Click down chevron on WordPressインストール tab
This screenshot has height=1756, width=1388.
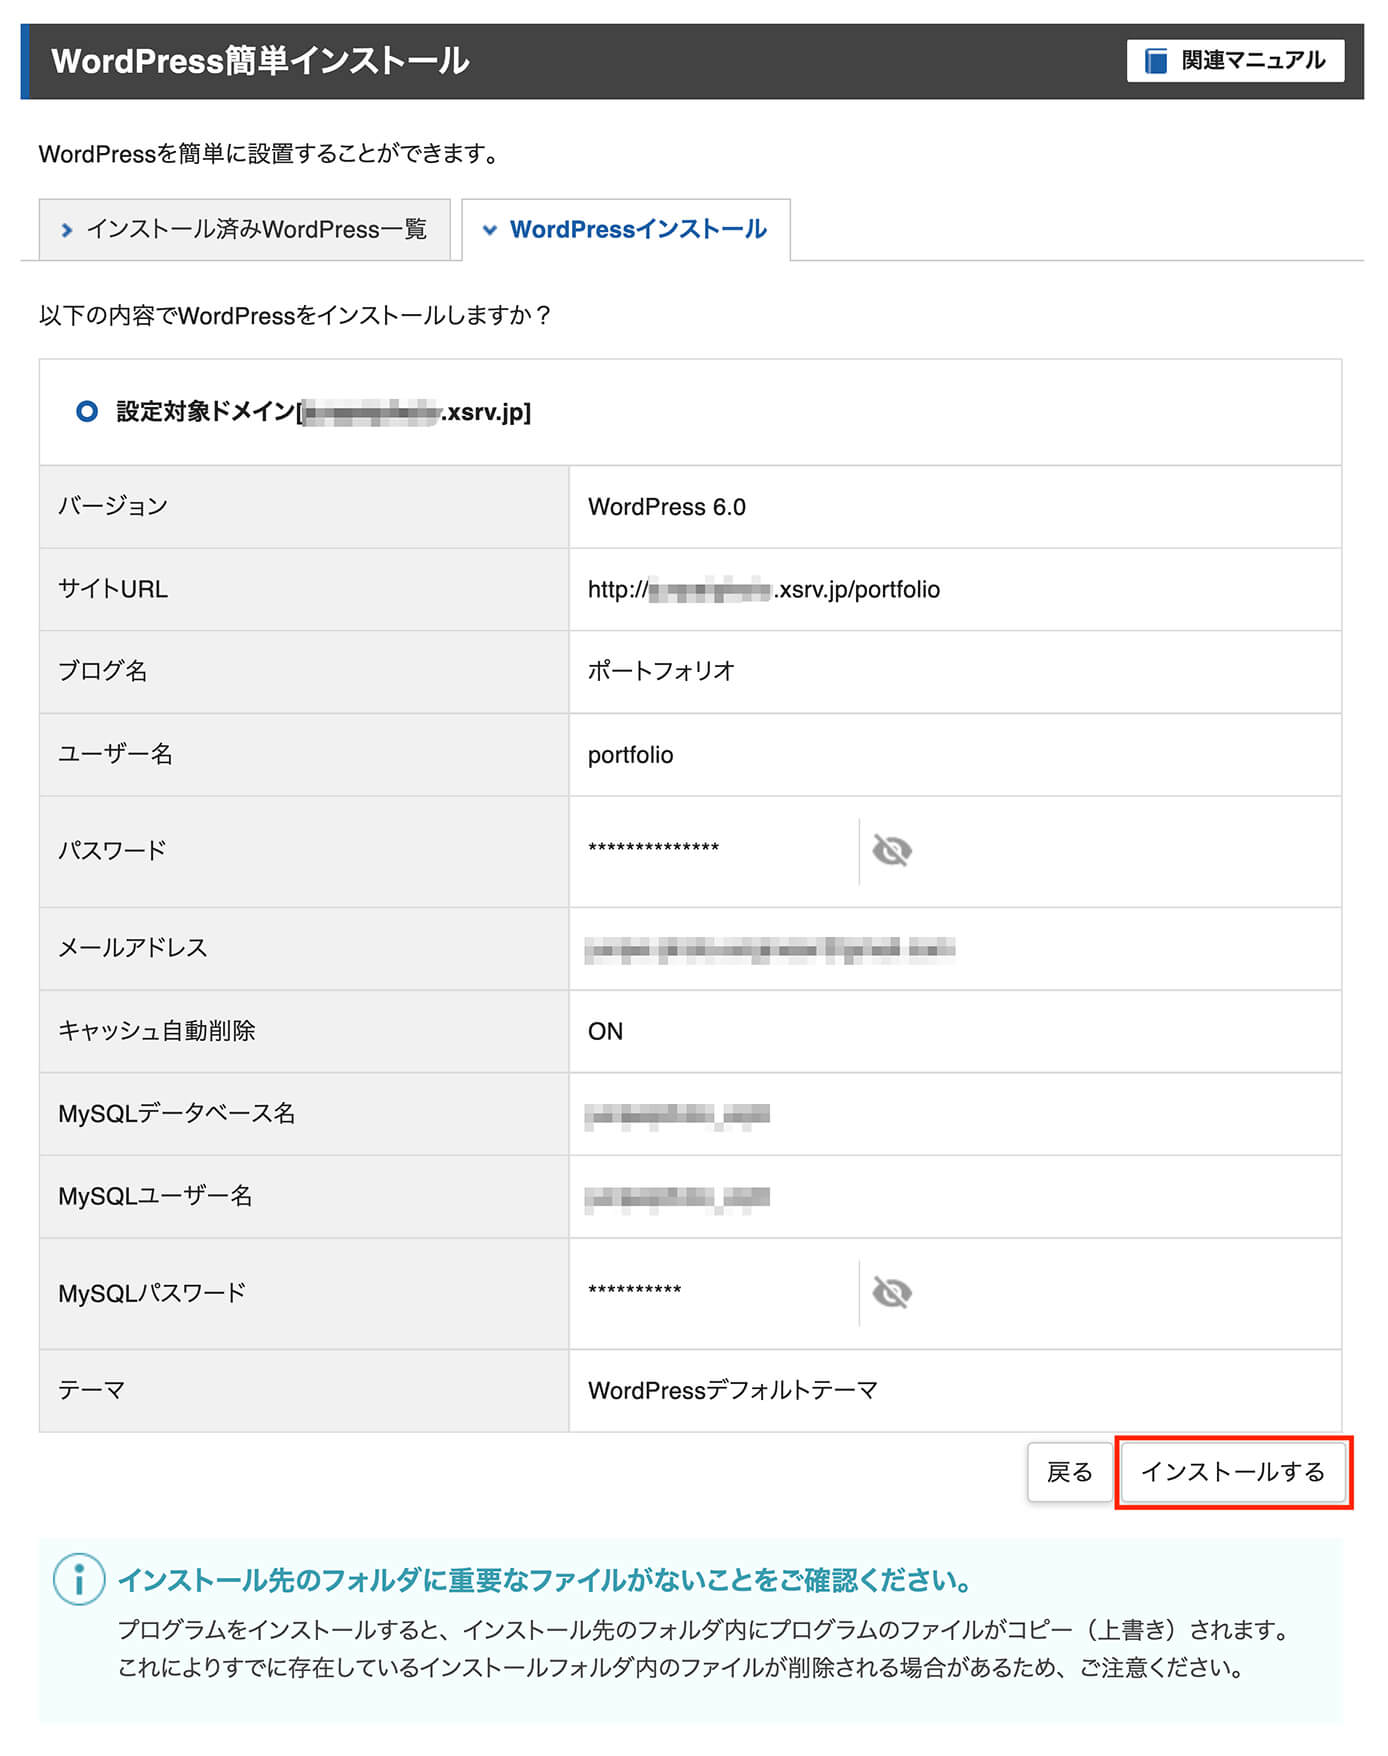pyautogui.click(x=489, y=230)
